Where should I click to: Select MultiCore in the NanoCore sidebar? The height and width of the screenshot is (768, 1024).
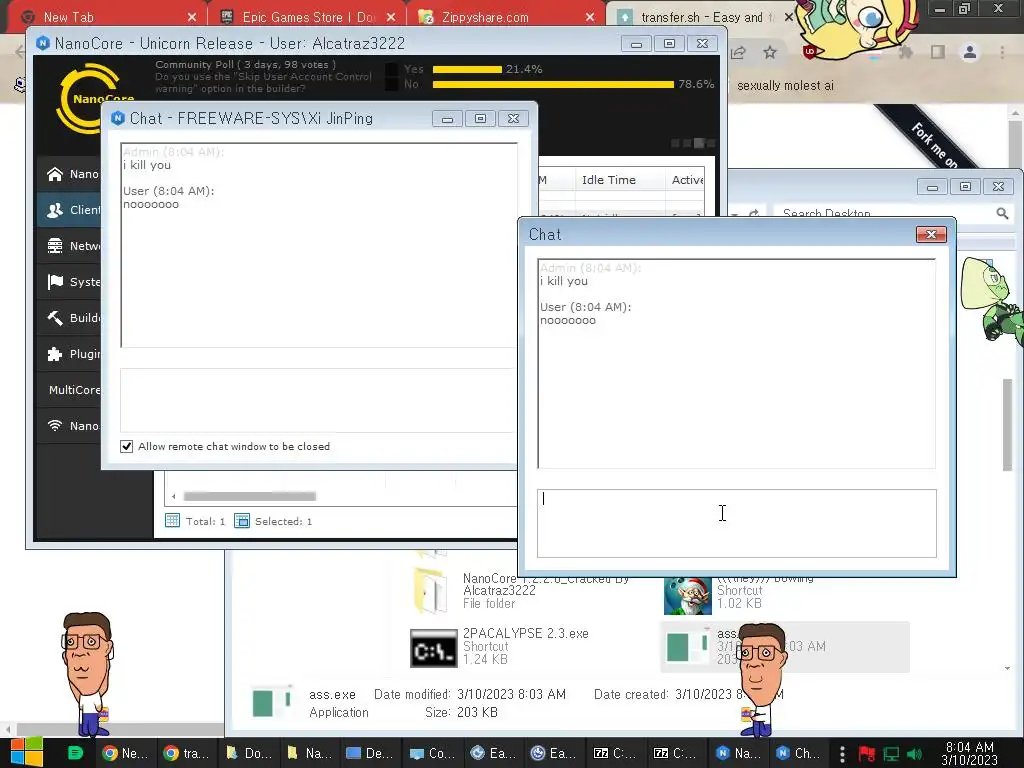click(x=69, y=390)
